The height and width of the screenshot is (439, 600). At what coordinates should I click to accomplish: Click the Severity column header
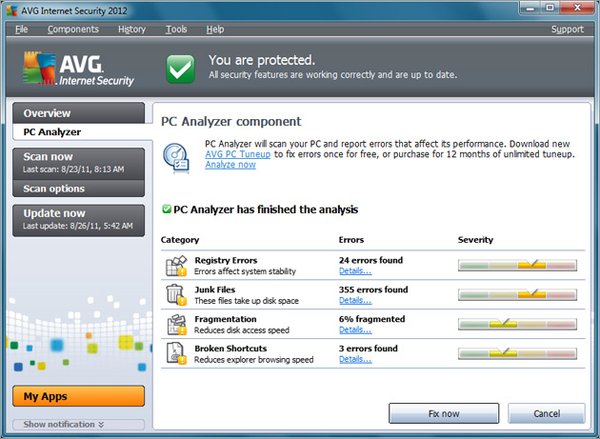click(475, 240)
